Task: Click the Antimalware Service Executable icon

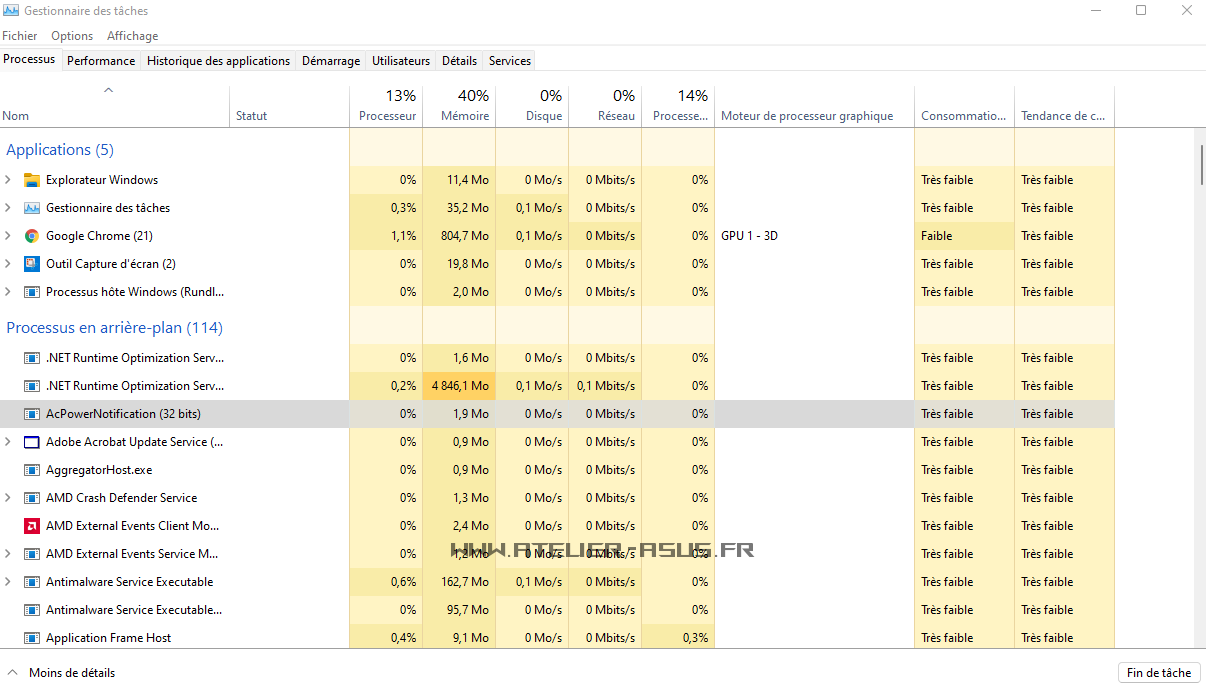Action: 31,582
